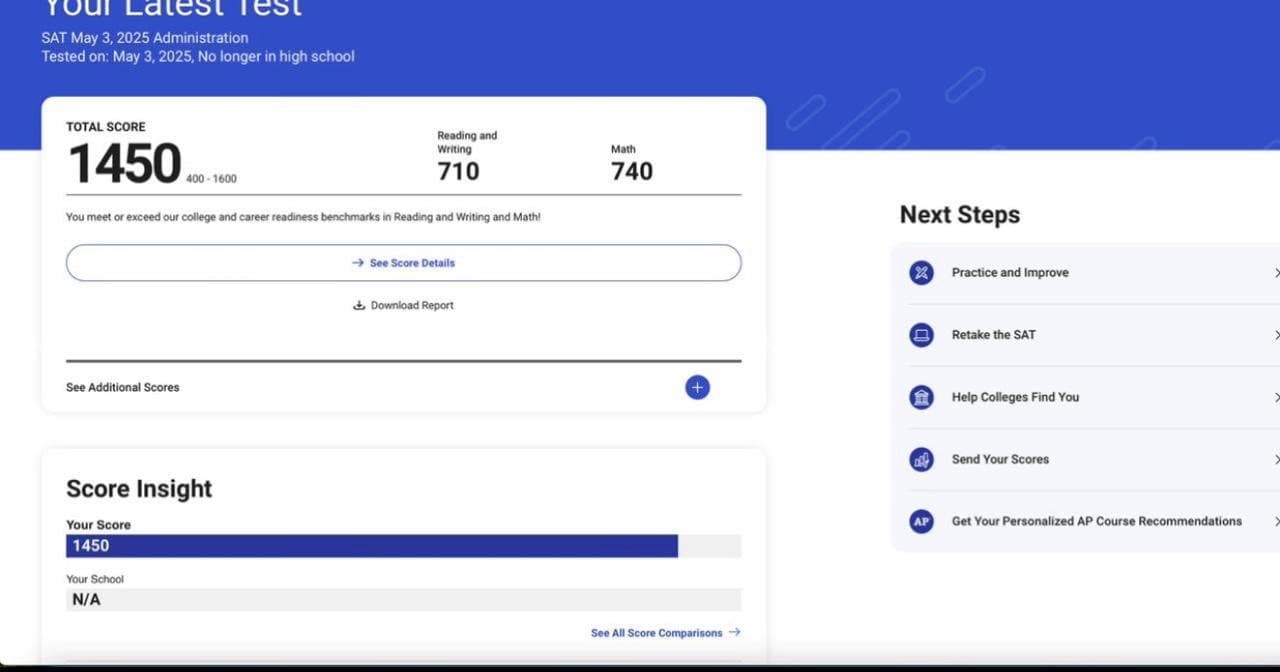Viewport: 1280px width, 672px height.
Task: Click the AP badge icon
Action: coord(921,521)
